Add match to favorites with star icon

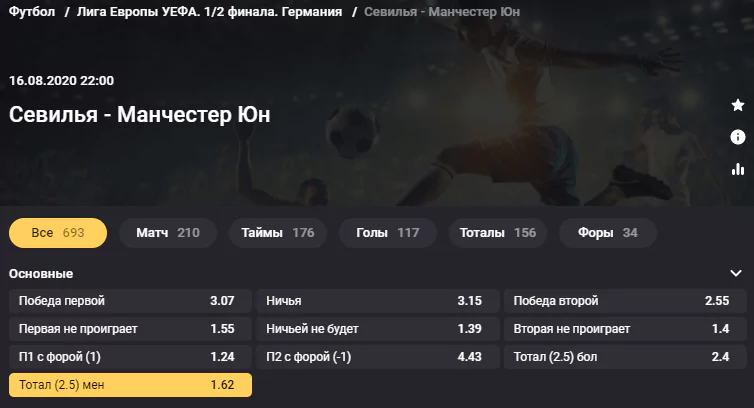737,105
